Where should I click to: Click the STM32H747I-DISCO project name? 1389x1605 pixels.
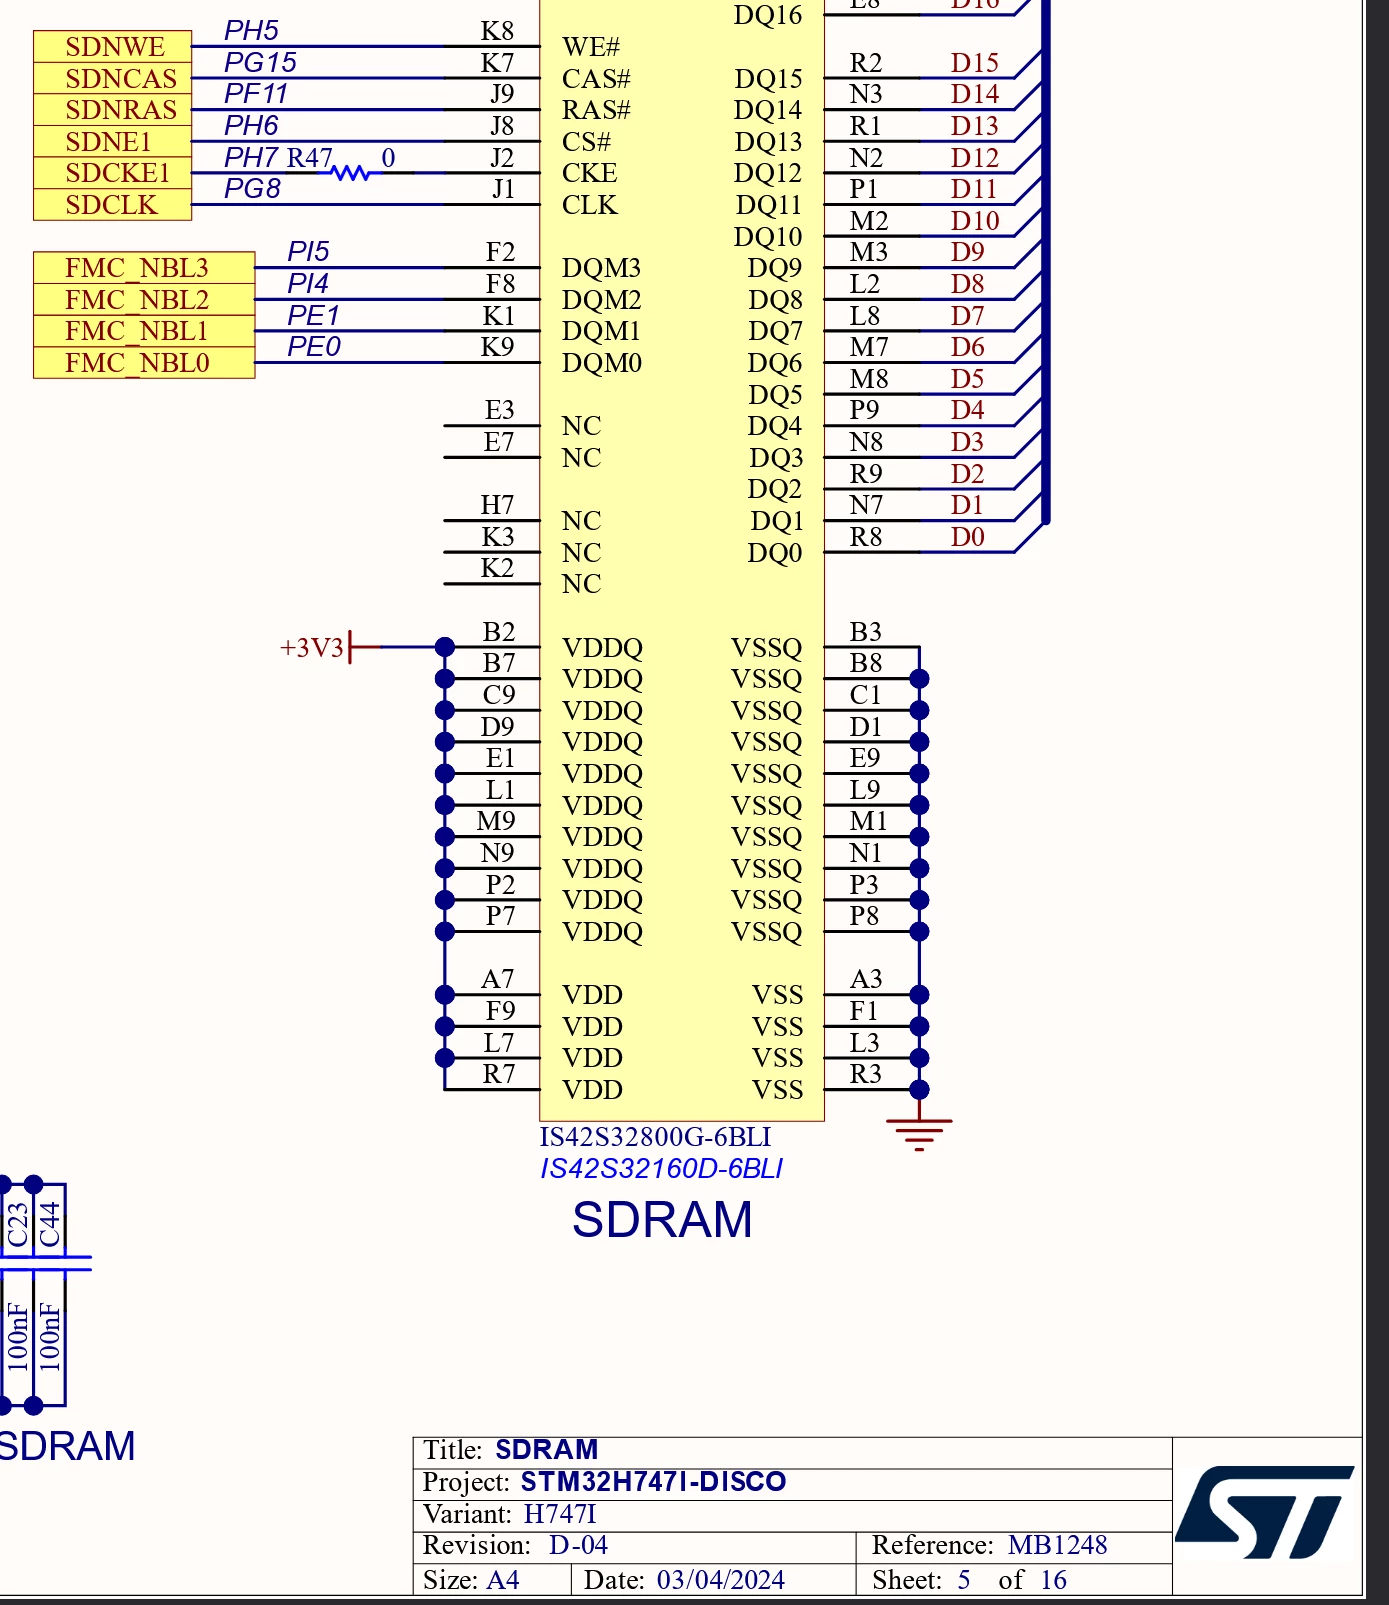654,1482
